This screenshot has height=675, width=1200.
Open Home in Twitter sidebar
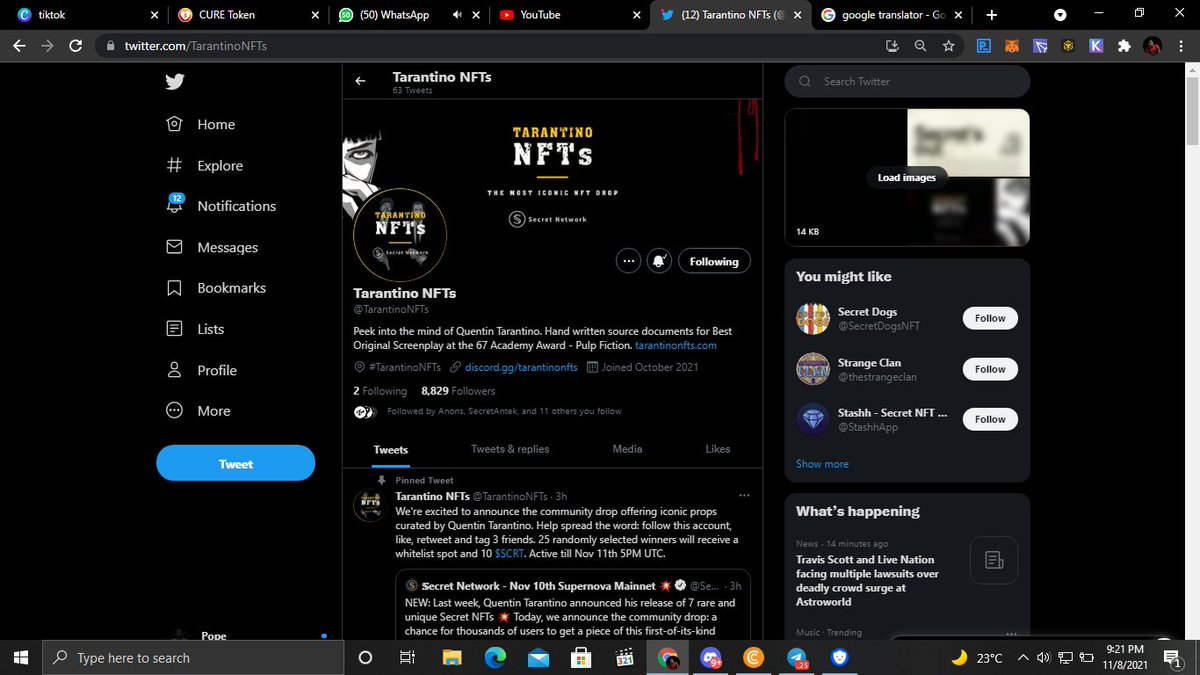(201, 124)
